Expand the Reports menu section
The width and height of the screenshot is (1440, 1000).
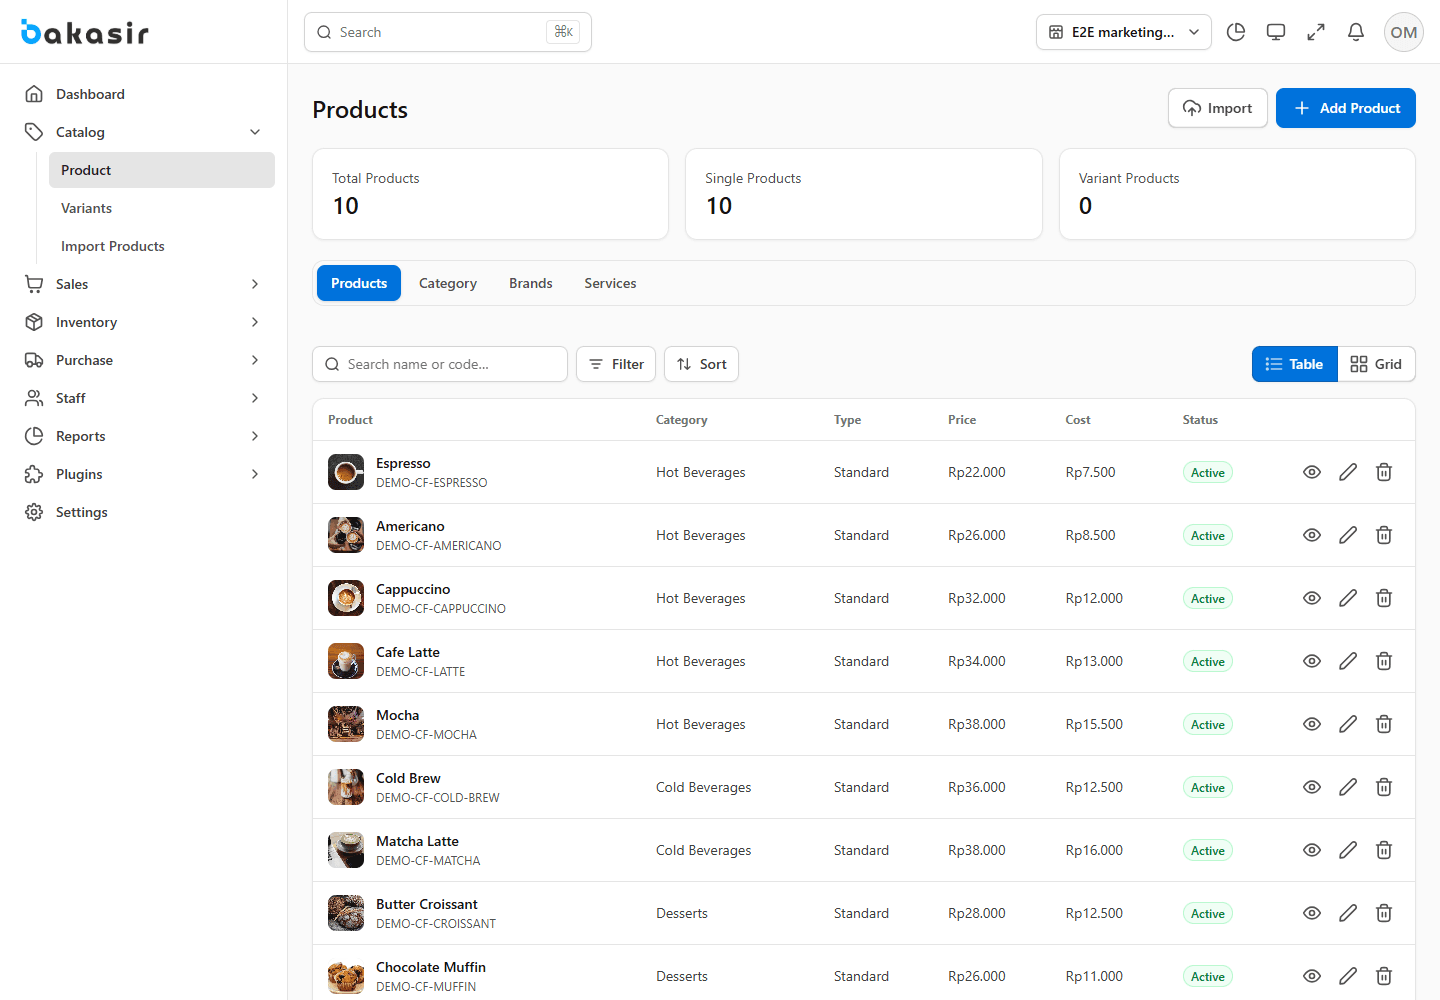tap(144, 436)
